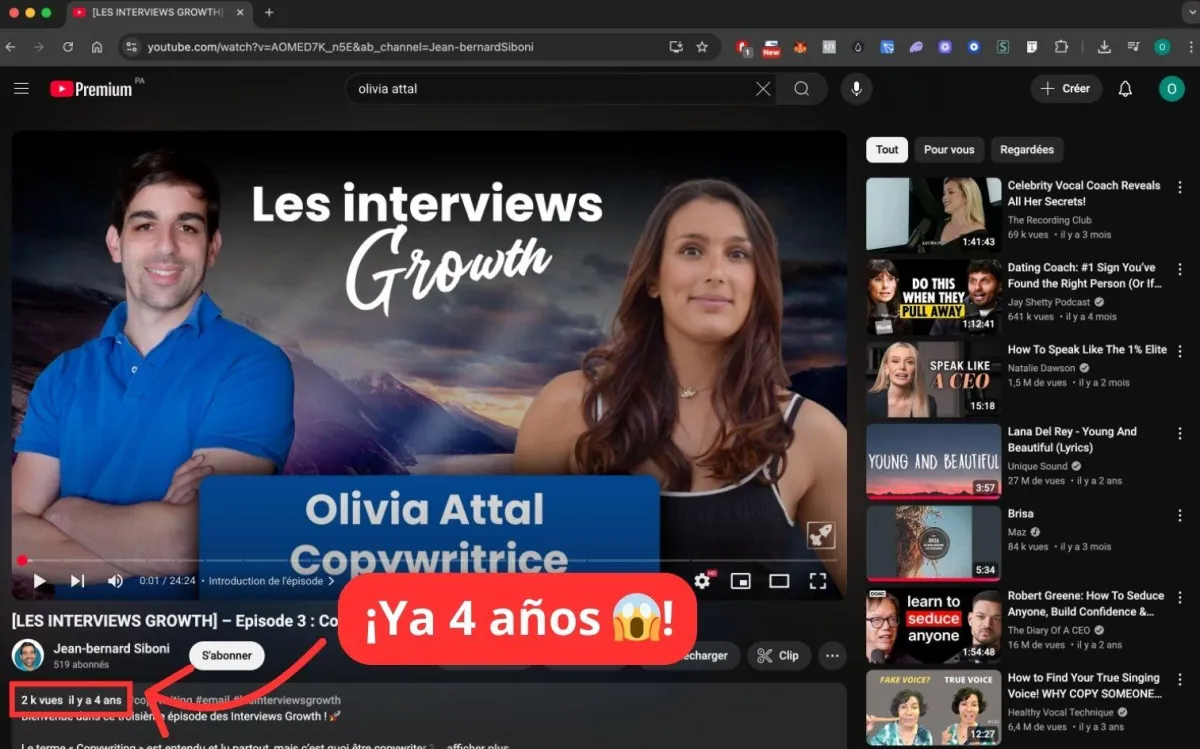View site information in the address bar
This screenshot has height=749, width=1200.
point(131,47)
